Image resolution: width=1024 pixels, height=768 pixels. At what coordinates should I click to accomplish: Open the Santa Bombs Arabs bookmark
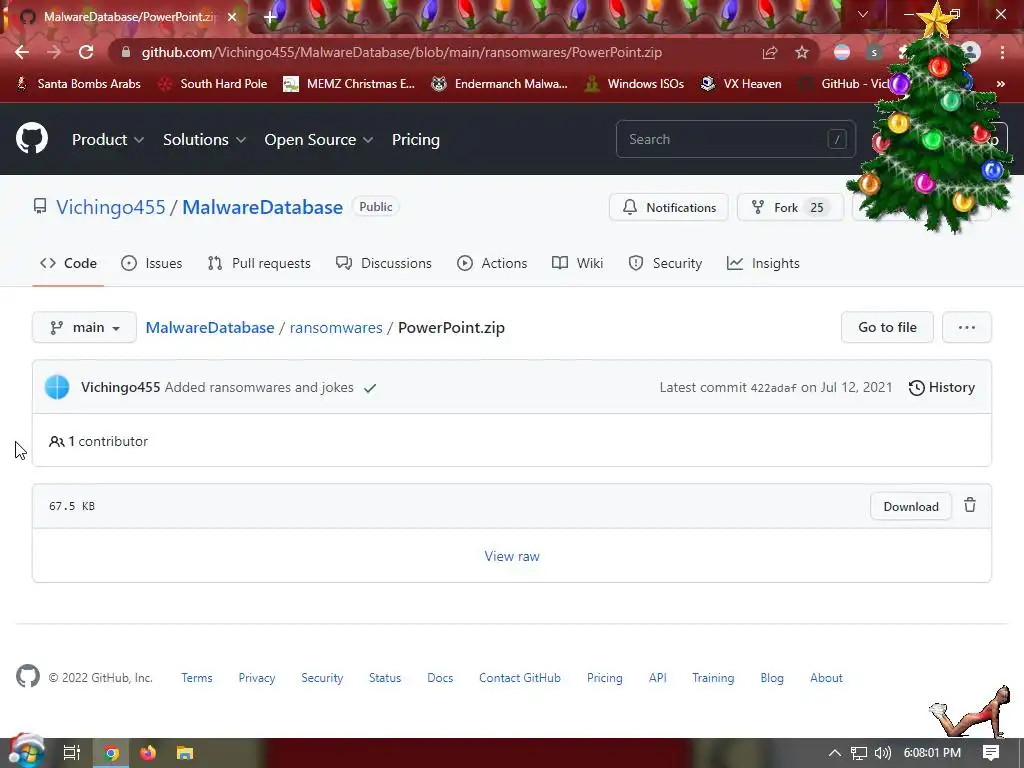[x=78, y=84]
